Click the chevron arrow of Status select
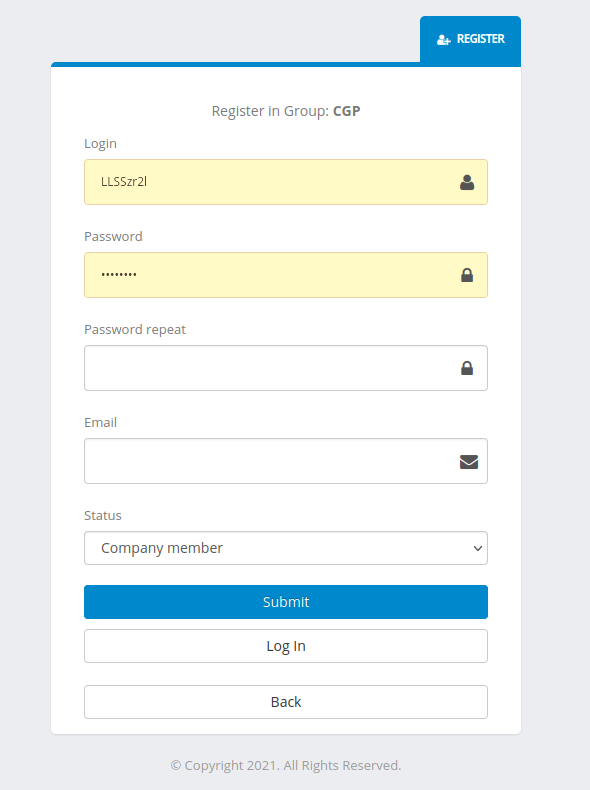 (478, 548)
